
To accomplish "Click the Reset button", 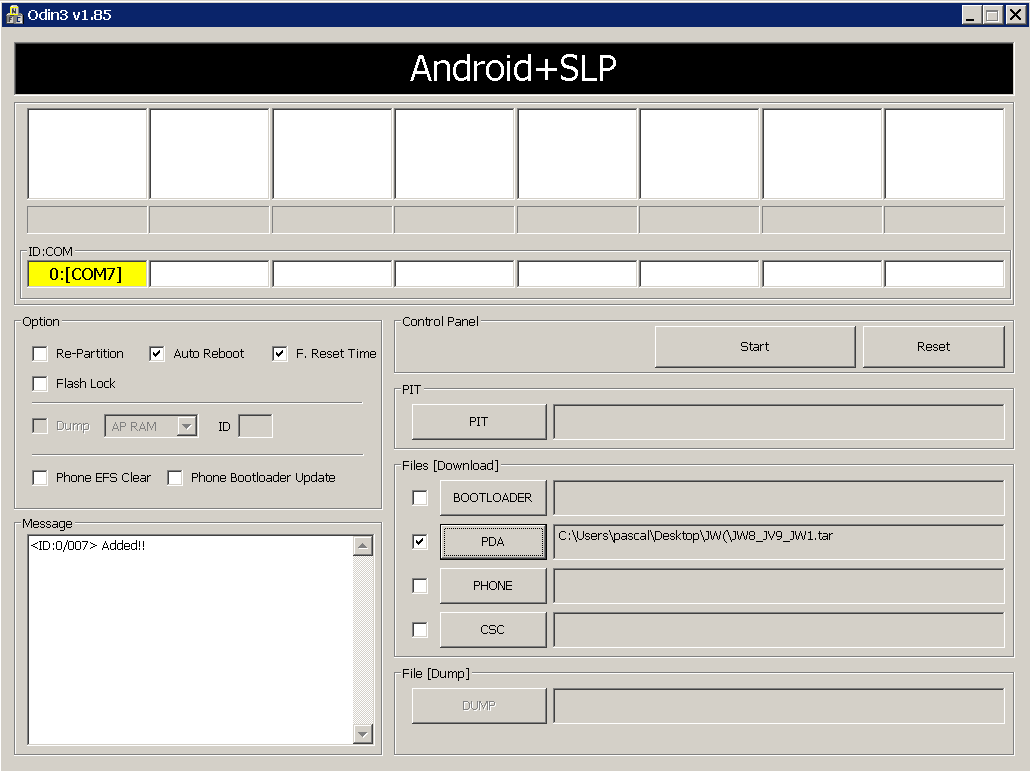I will tap(932, 346).
